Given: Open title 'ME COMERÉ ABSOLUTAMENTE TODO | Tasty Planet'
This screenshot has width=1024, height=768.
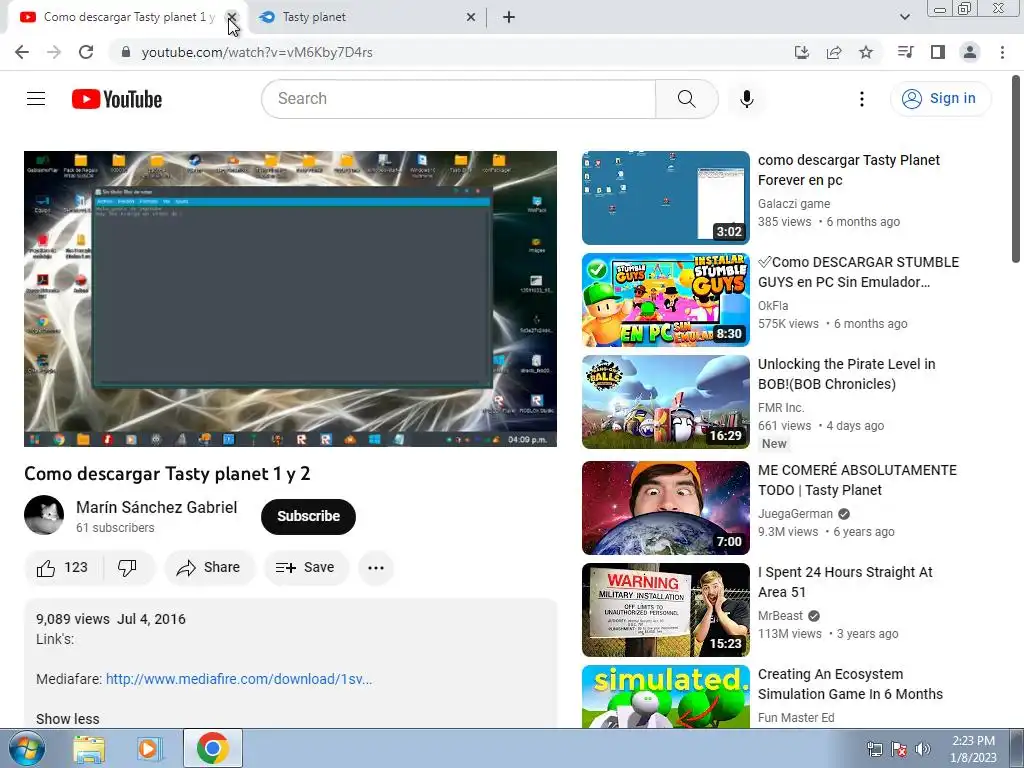Looking at the screenshot, I should 857,480.
